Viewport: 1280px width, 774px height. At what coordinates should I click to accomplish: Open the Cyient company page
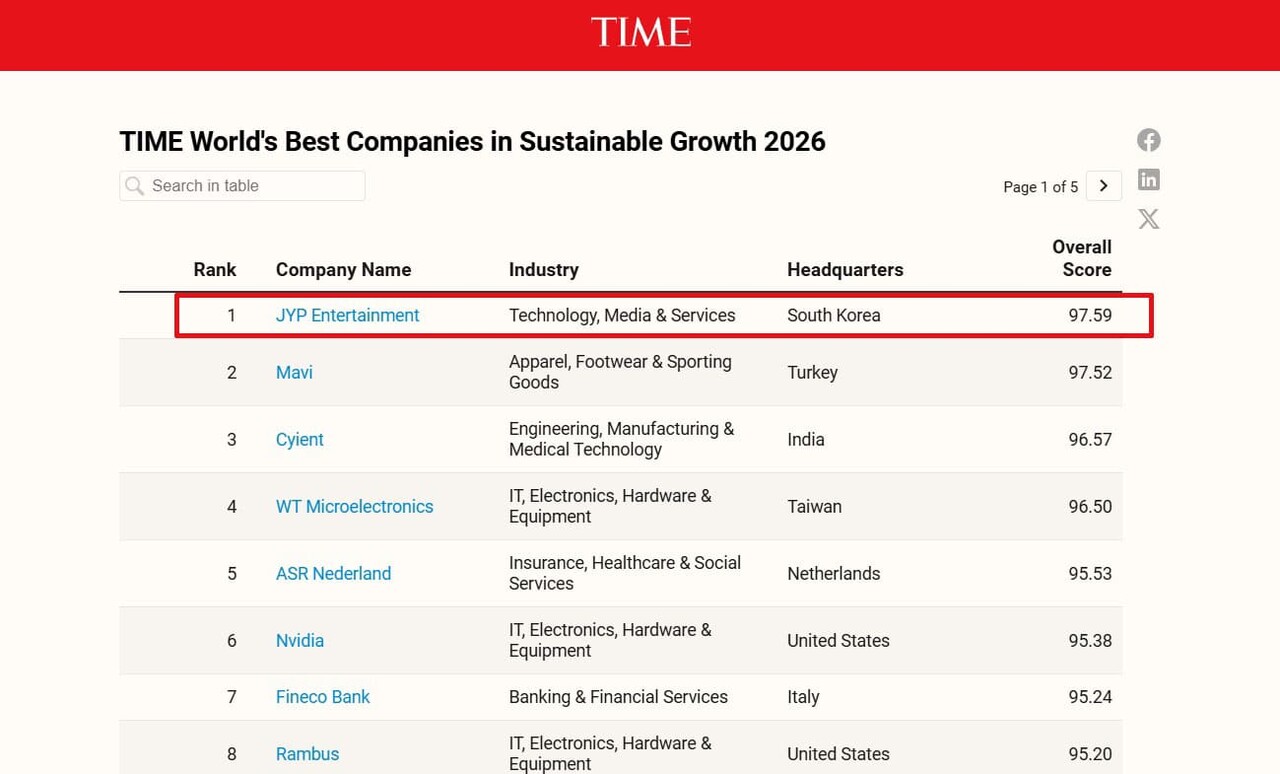(299, 439)
